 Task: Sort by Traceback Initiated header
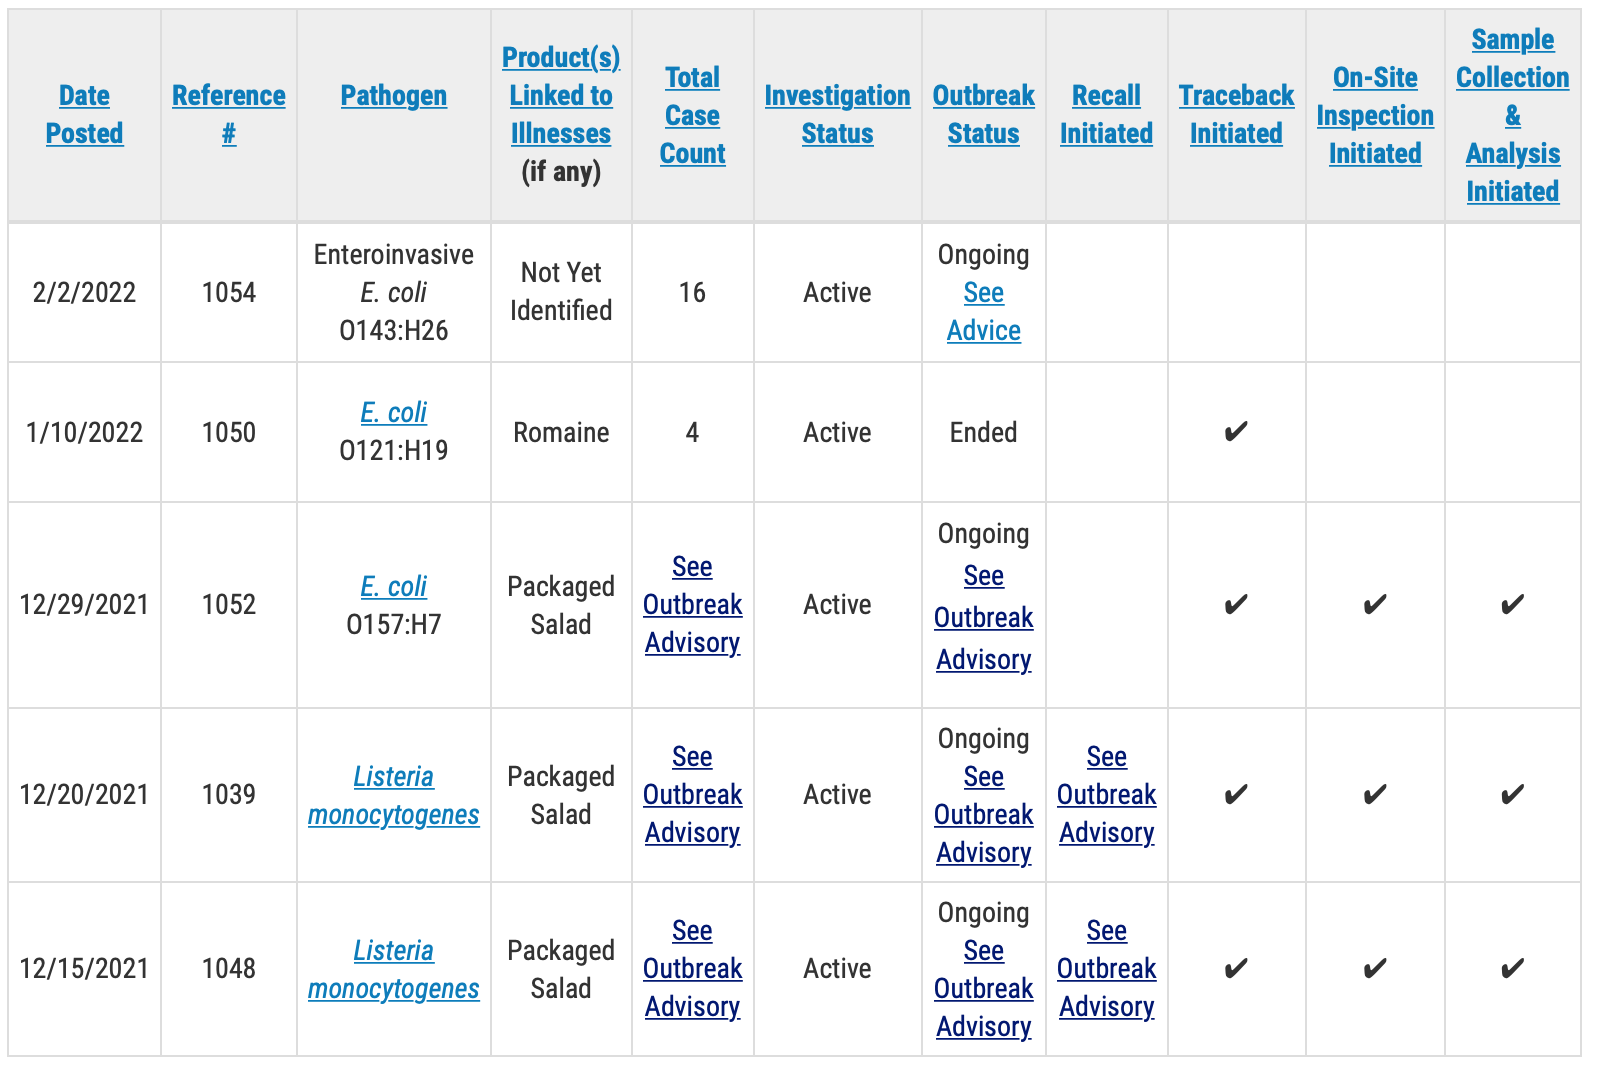pos(1236,115)
